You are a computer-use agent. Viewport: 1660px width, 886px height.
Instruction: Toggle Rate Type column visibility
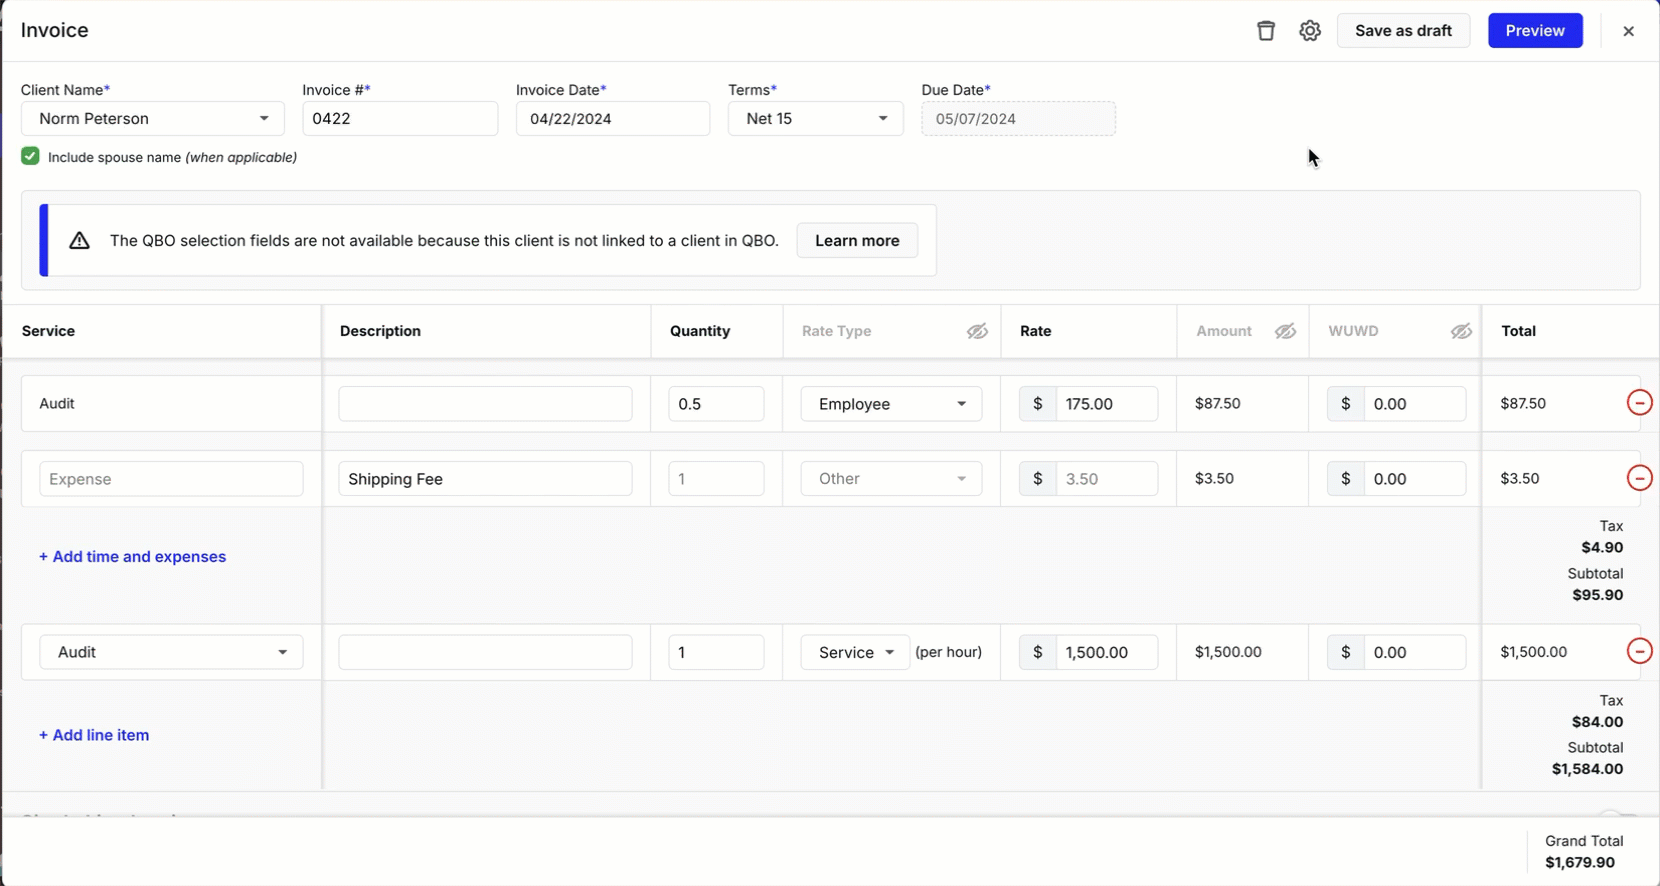click(x=977, y=331)
